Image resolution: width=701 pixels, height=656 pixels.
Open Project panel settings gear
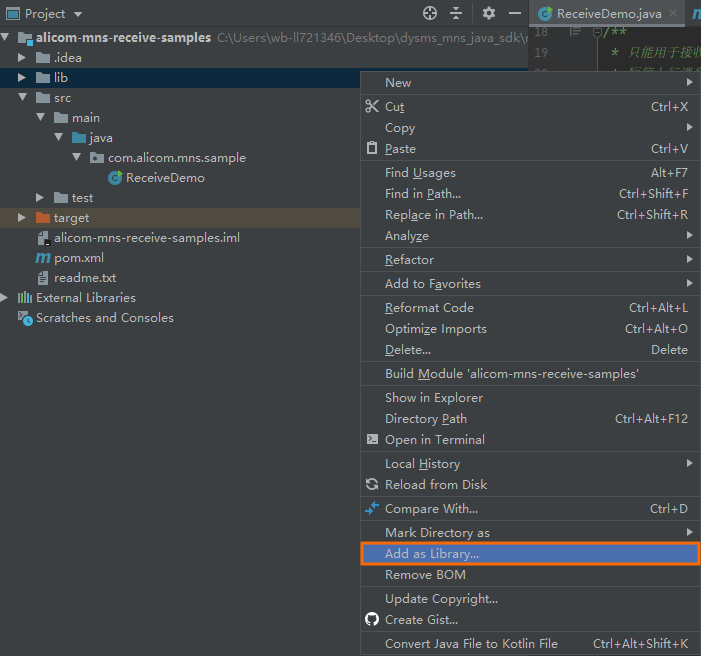pos(489,13)
